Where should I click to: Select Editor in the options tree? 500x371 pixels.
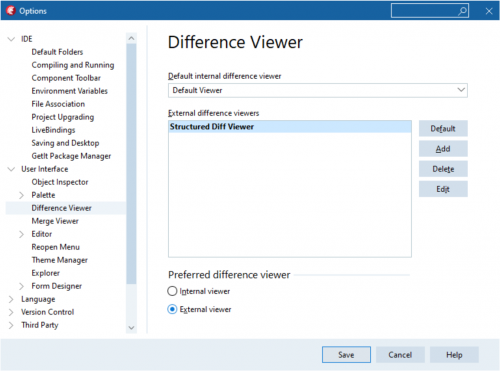click(x=42, y=234)
